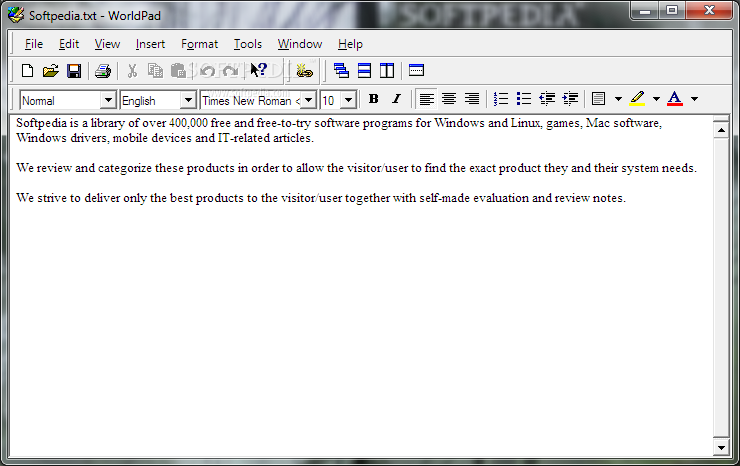The height and width of the screenshot is (466, 740).
Task: Apply the red font color
Action: (675, 99)
